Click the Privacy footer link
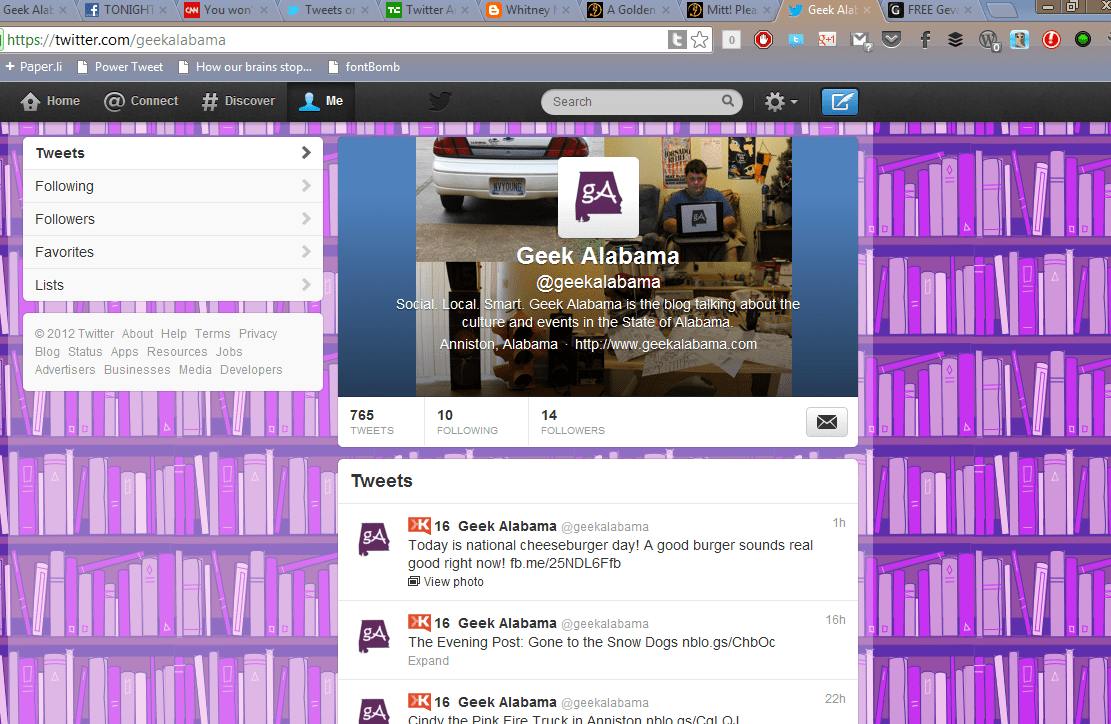 click(x=258, y=334)
